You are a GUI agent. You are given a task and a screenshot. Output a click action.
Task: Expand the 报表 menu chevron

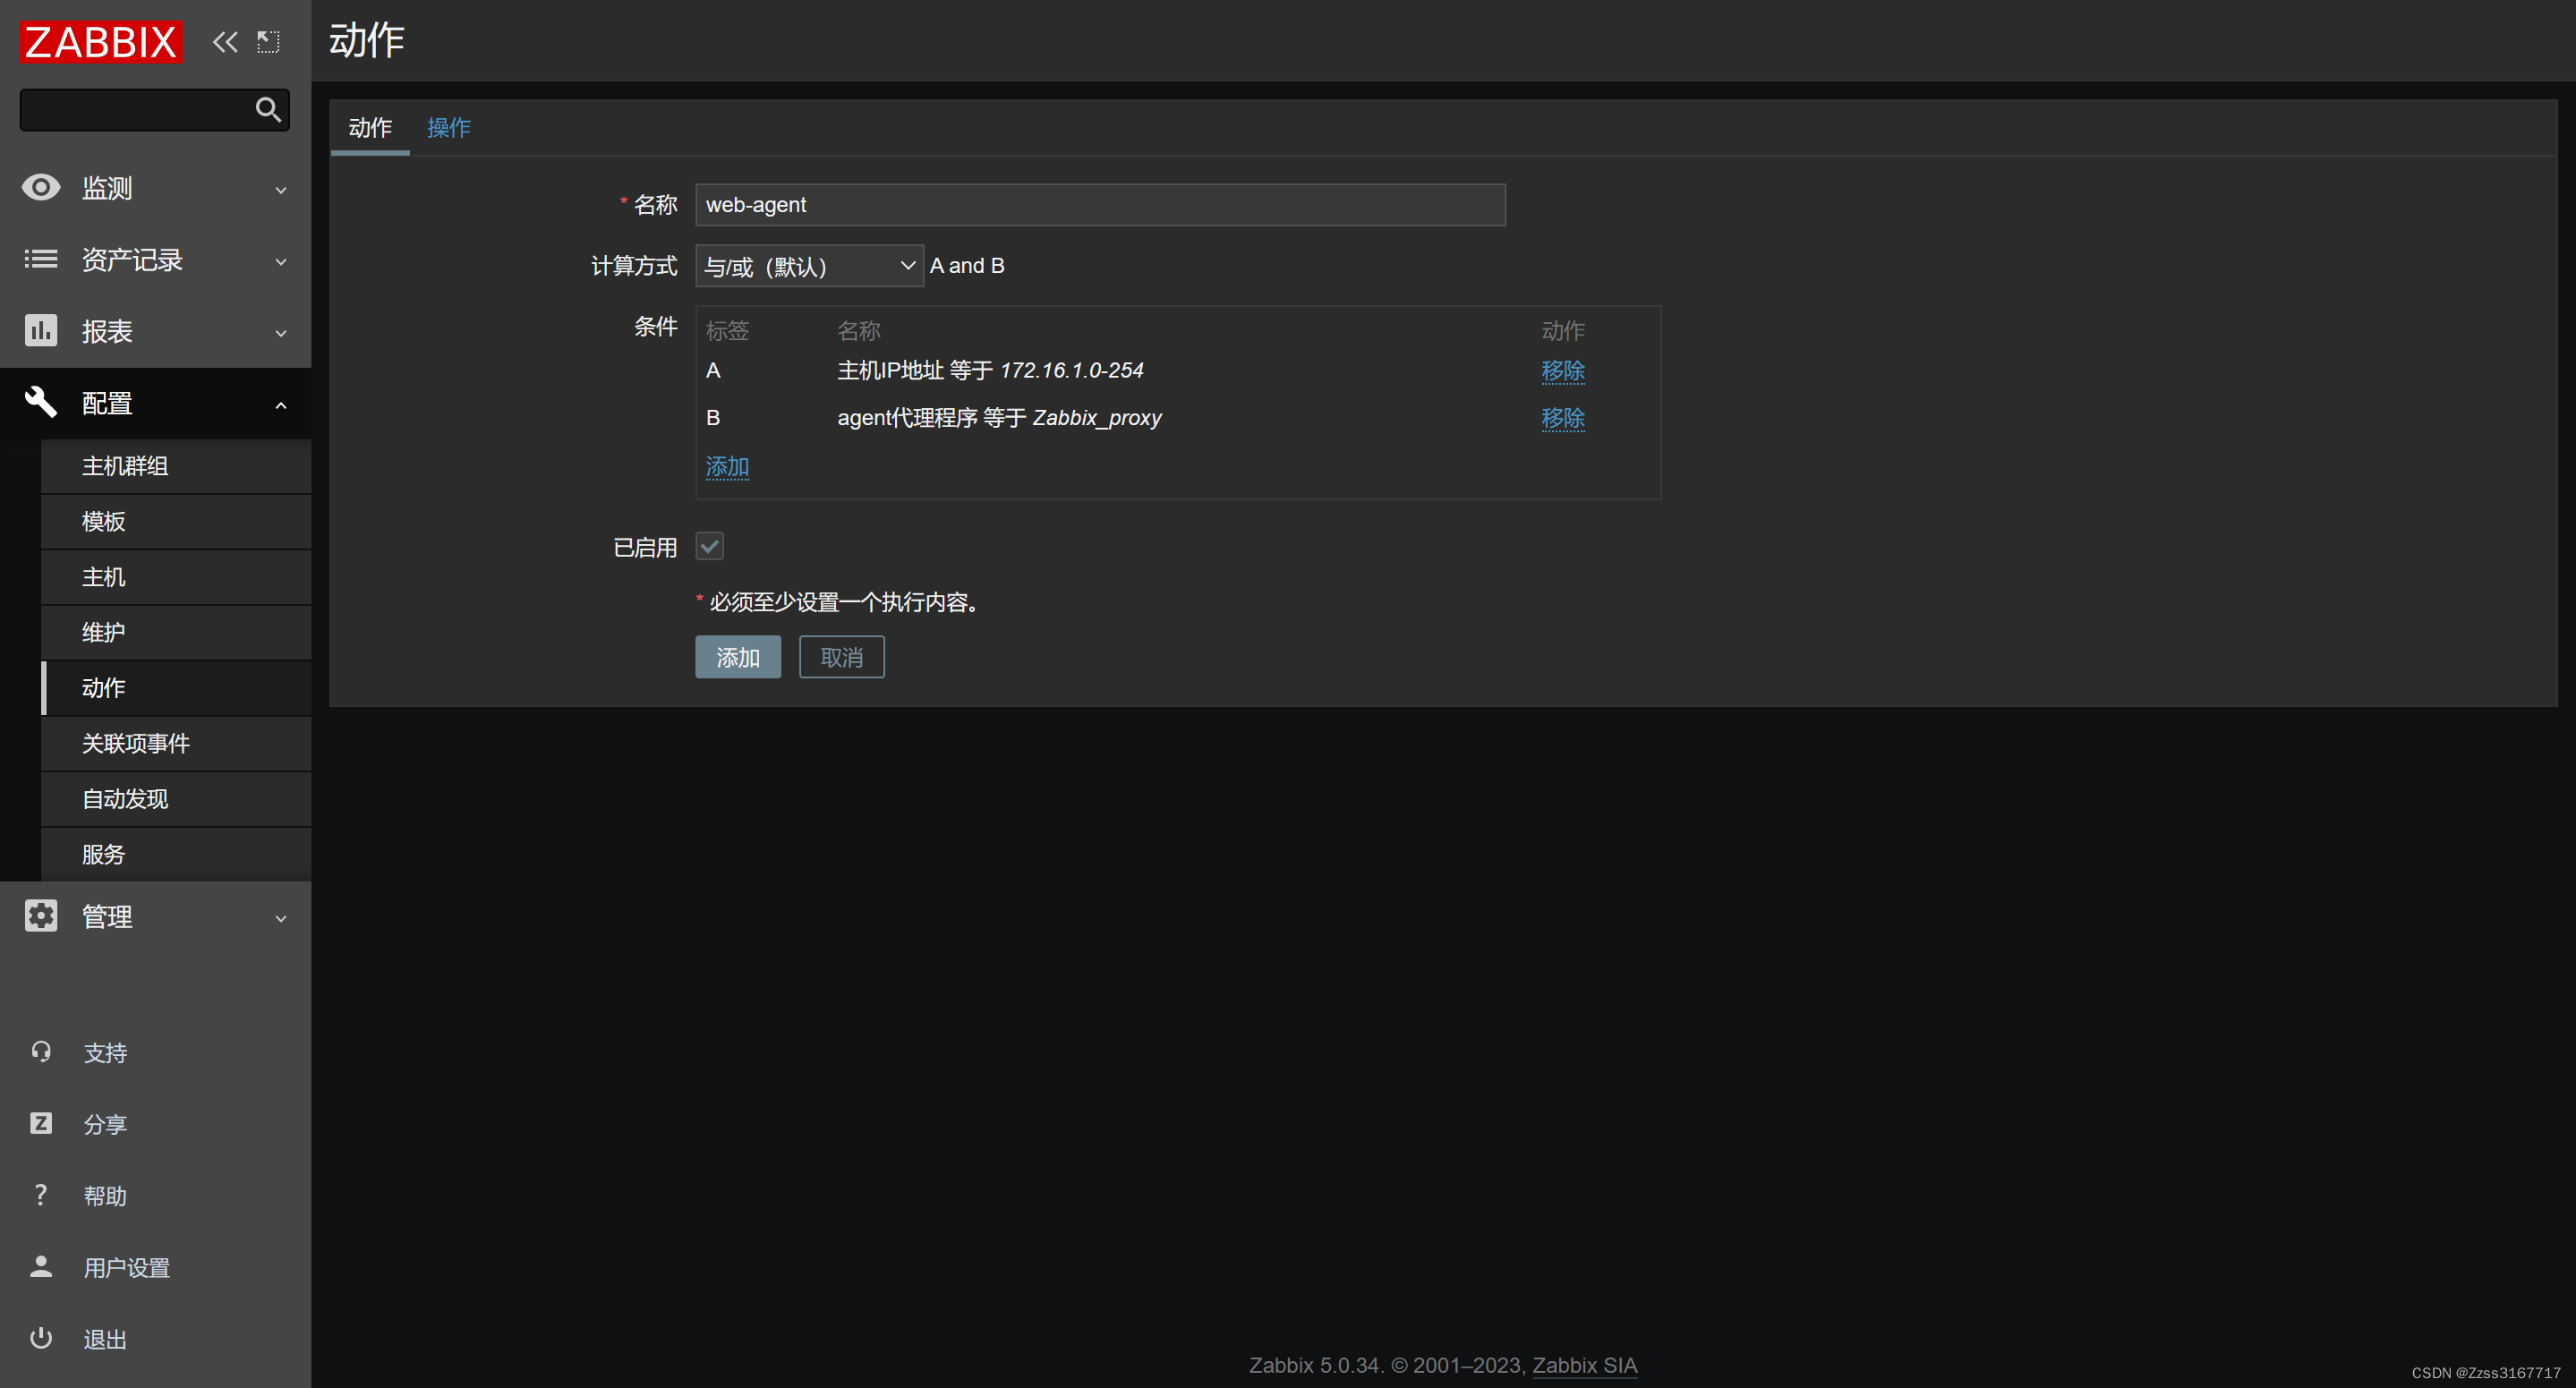(281, 333)
